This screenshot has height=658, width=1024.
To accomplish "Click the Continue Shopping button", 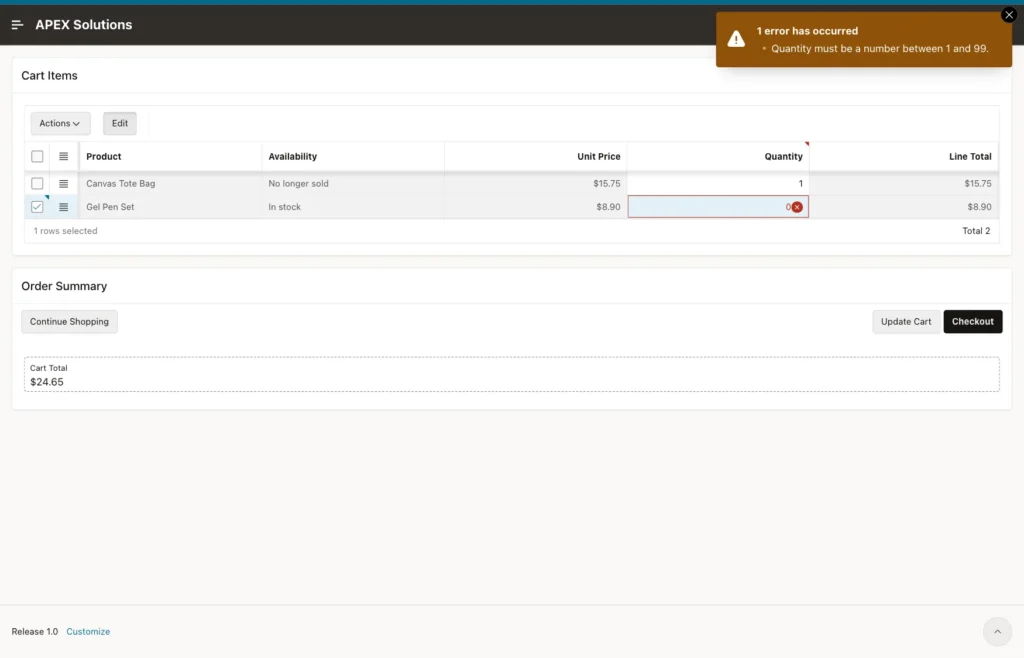I will click(69, 322).
